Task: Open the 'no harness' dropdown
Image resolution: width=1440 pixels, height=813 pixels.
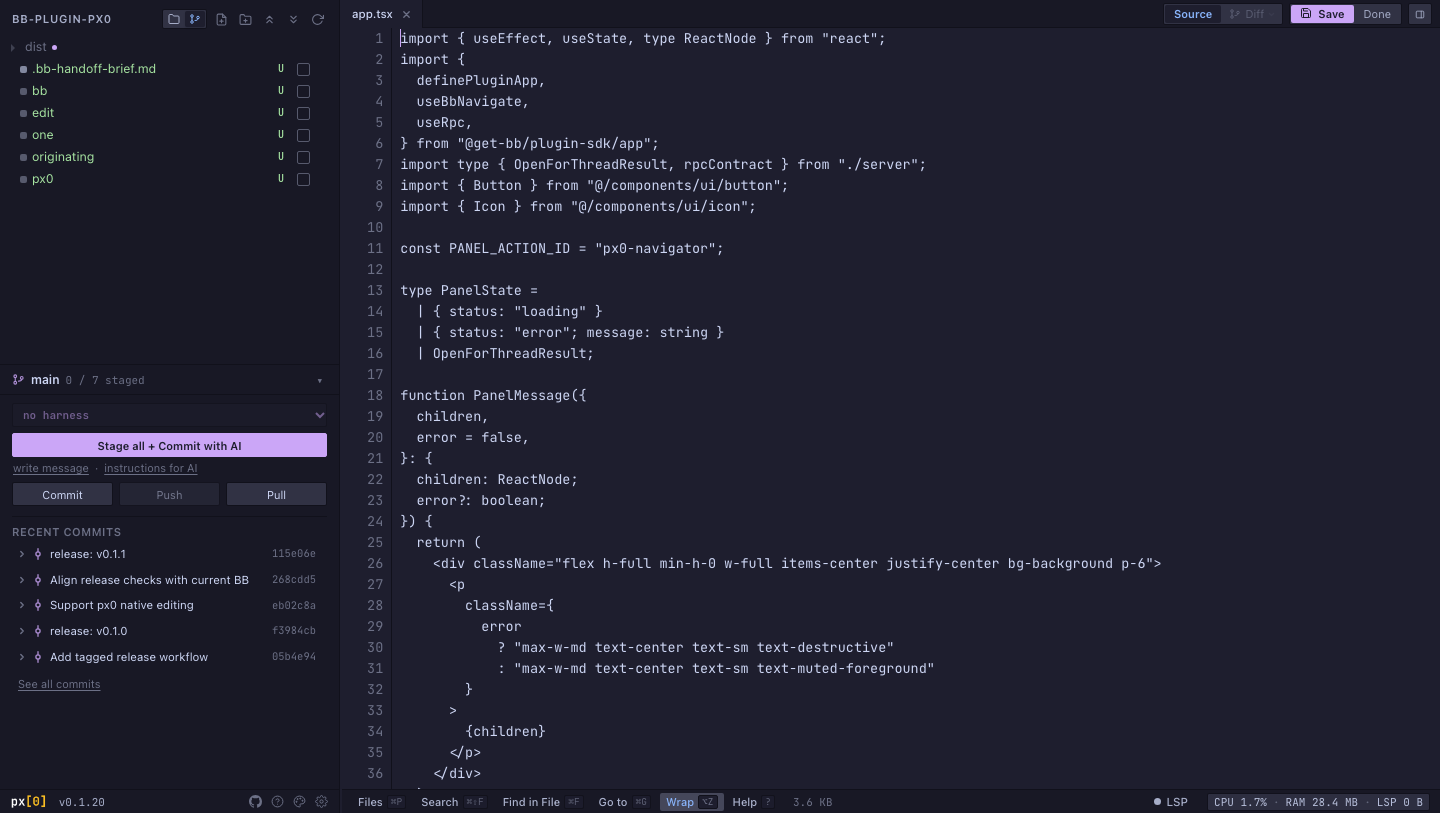Action: point(169,415)
